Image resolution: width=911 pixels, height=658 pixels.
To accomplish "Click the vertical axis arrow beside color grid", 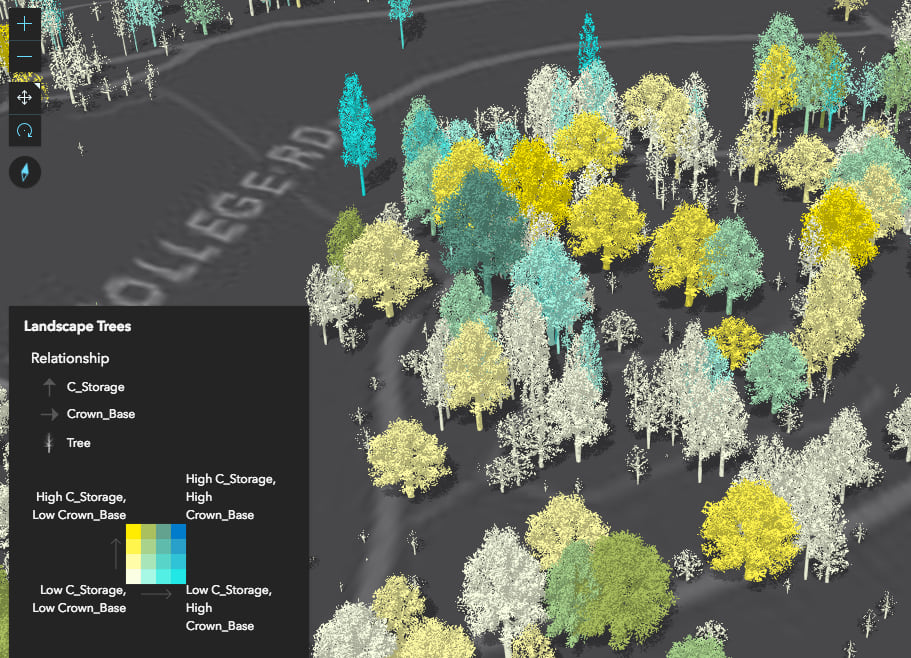I will 116,553.
